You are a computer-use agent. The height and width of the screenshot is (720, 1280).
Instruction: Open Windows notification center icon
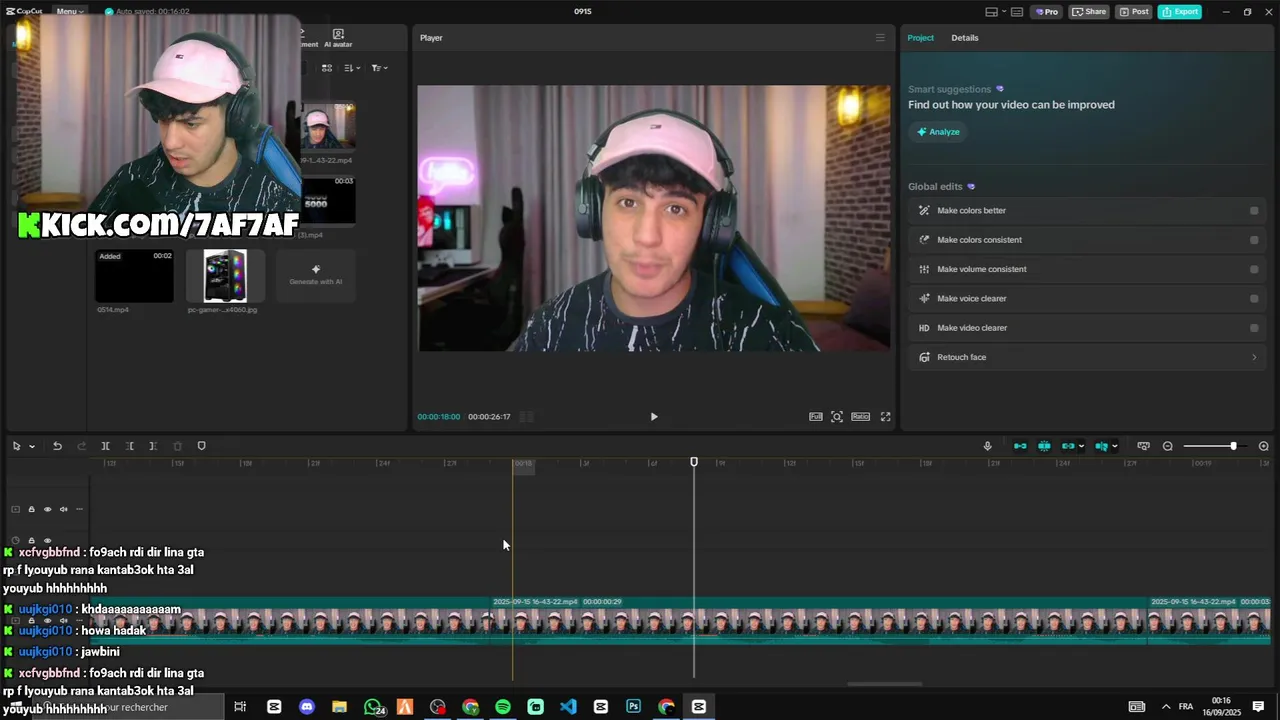(1258, 707)
